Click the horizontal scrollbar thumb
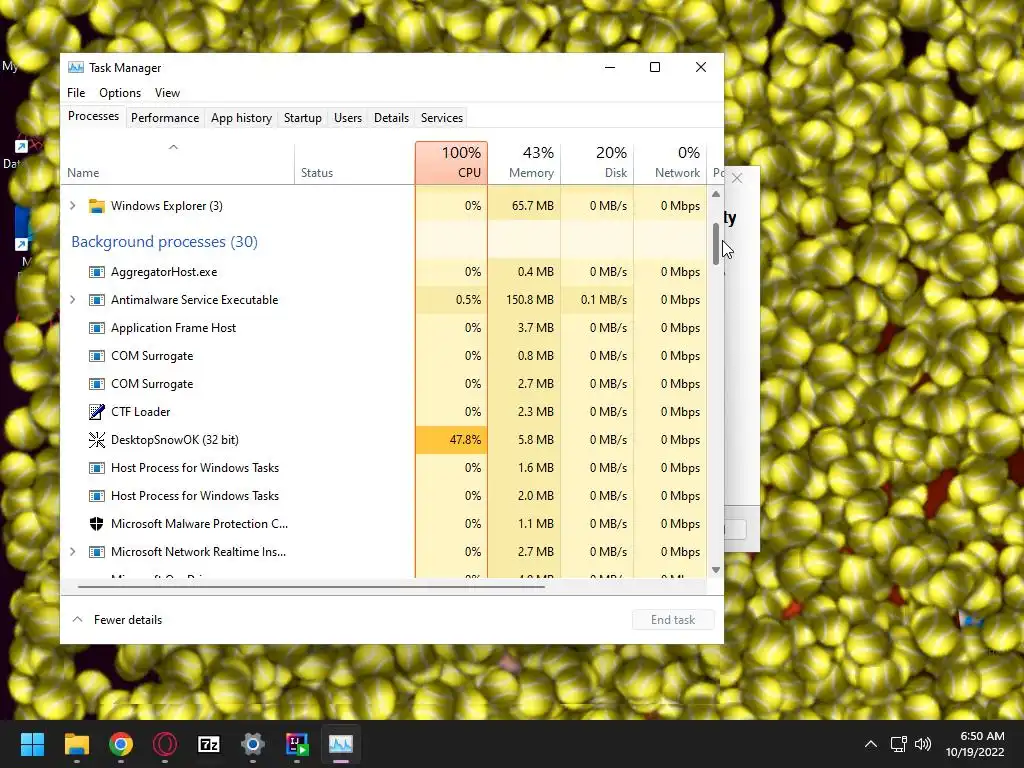The image size is (1024, 768). tap(311, 587)
